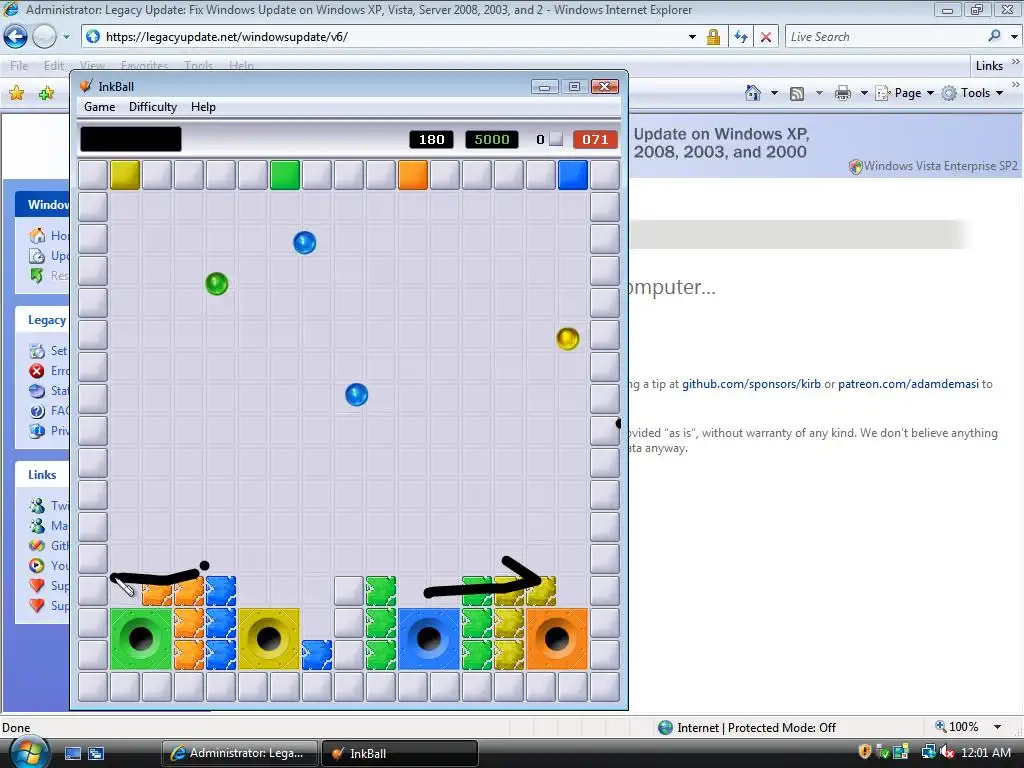Viewport: 1024px width, 768px height.
Task: Click the green ball in InkBall
Action: [217, 284]
